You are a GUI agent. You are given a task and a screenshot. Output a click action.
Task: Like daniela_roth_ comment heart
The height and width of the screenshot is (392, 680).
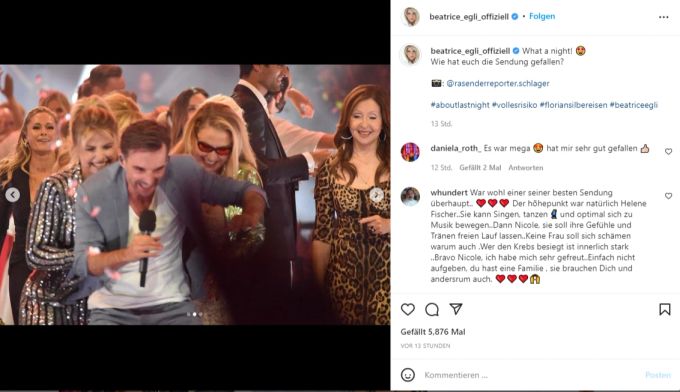pyautogui.click(x=668, y=151)
